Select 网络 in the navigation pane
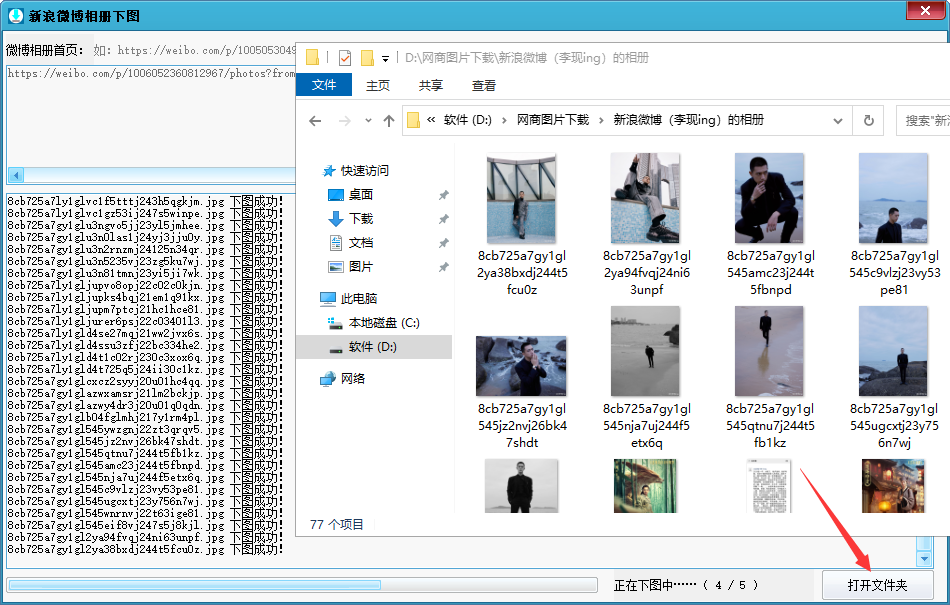Viewport: 950px width, 605px height. click(352, 379)
